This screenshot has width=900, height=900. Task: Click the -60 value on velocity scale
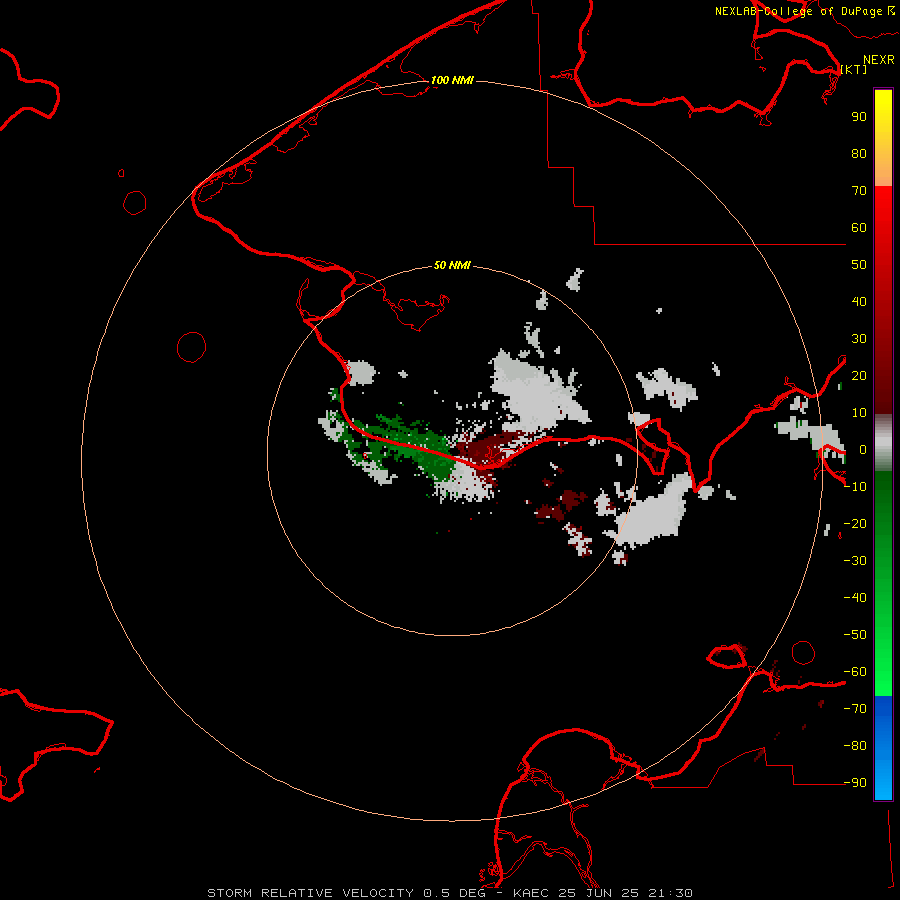[x=855, y=672]
